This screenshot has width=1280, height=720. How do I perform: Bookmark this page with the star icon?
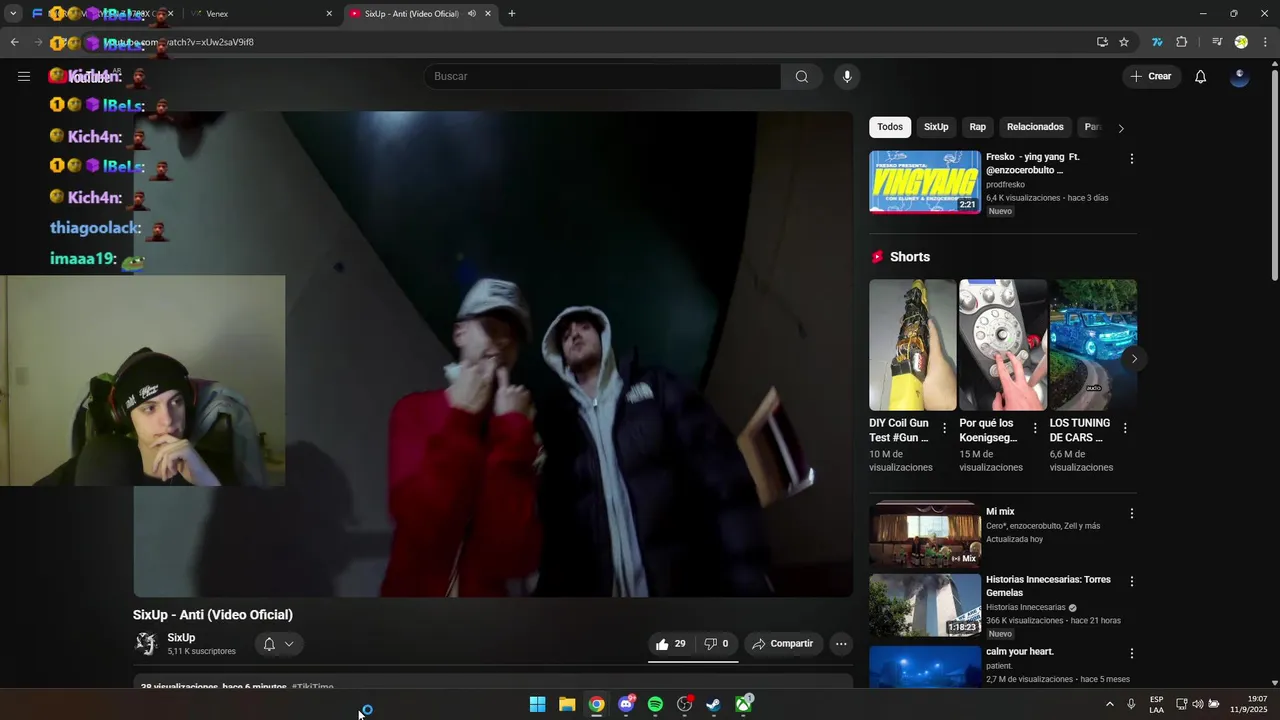pos(1124,42)
